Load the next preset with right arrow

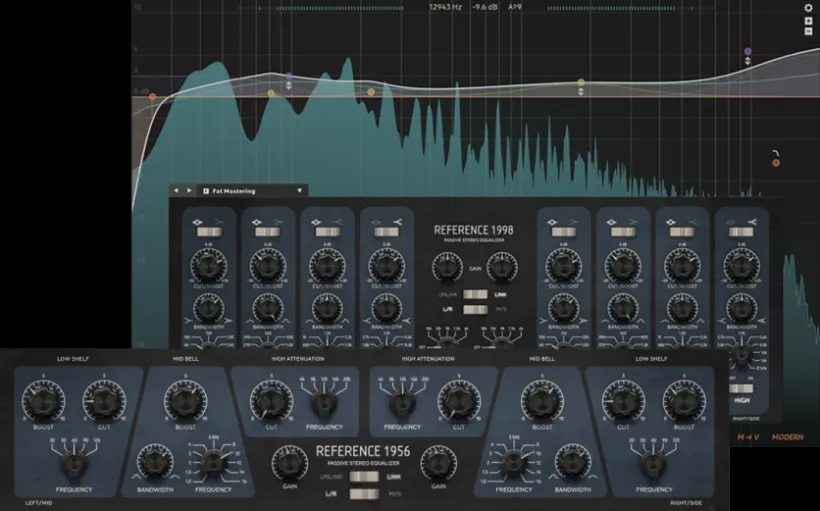pyautogui.click(x=189, y=191)
